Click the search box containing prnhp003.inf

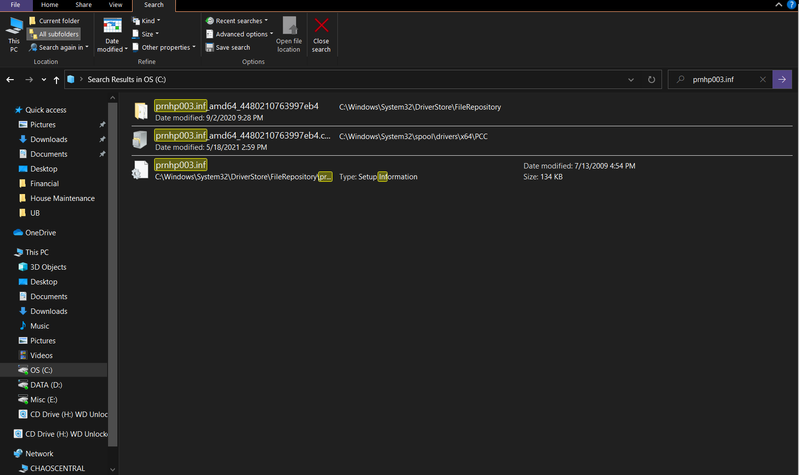pyautogui.click(x=718, y=80)
